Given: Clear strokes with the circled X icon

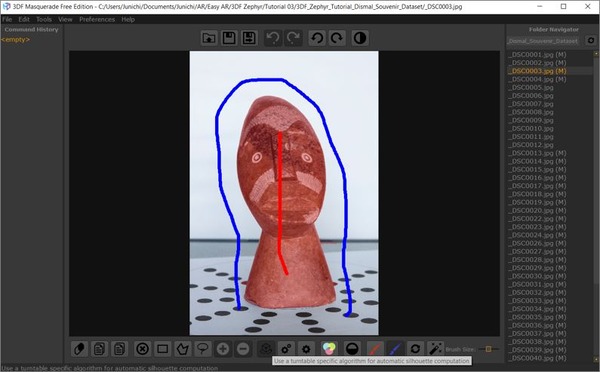Looking at the screenshot, I should click(x=142, y=349).
